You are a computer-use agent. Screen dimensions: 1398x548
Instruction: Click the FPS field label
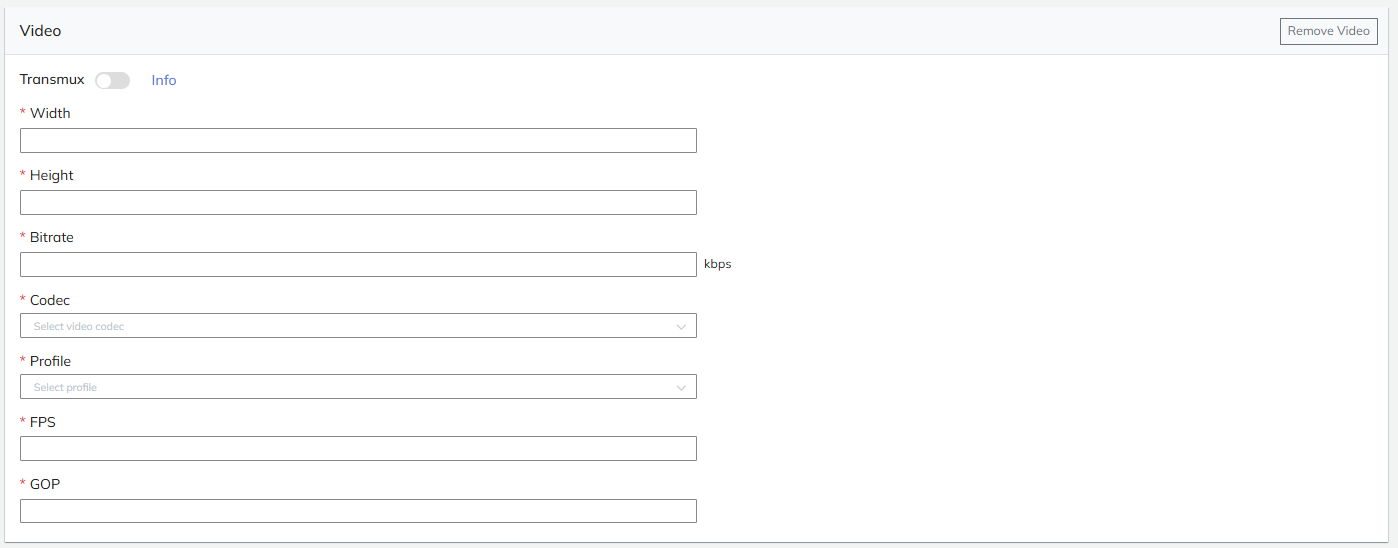click(43, 422)
